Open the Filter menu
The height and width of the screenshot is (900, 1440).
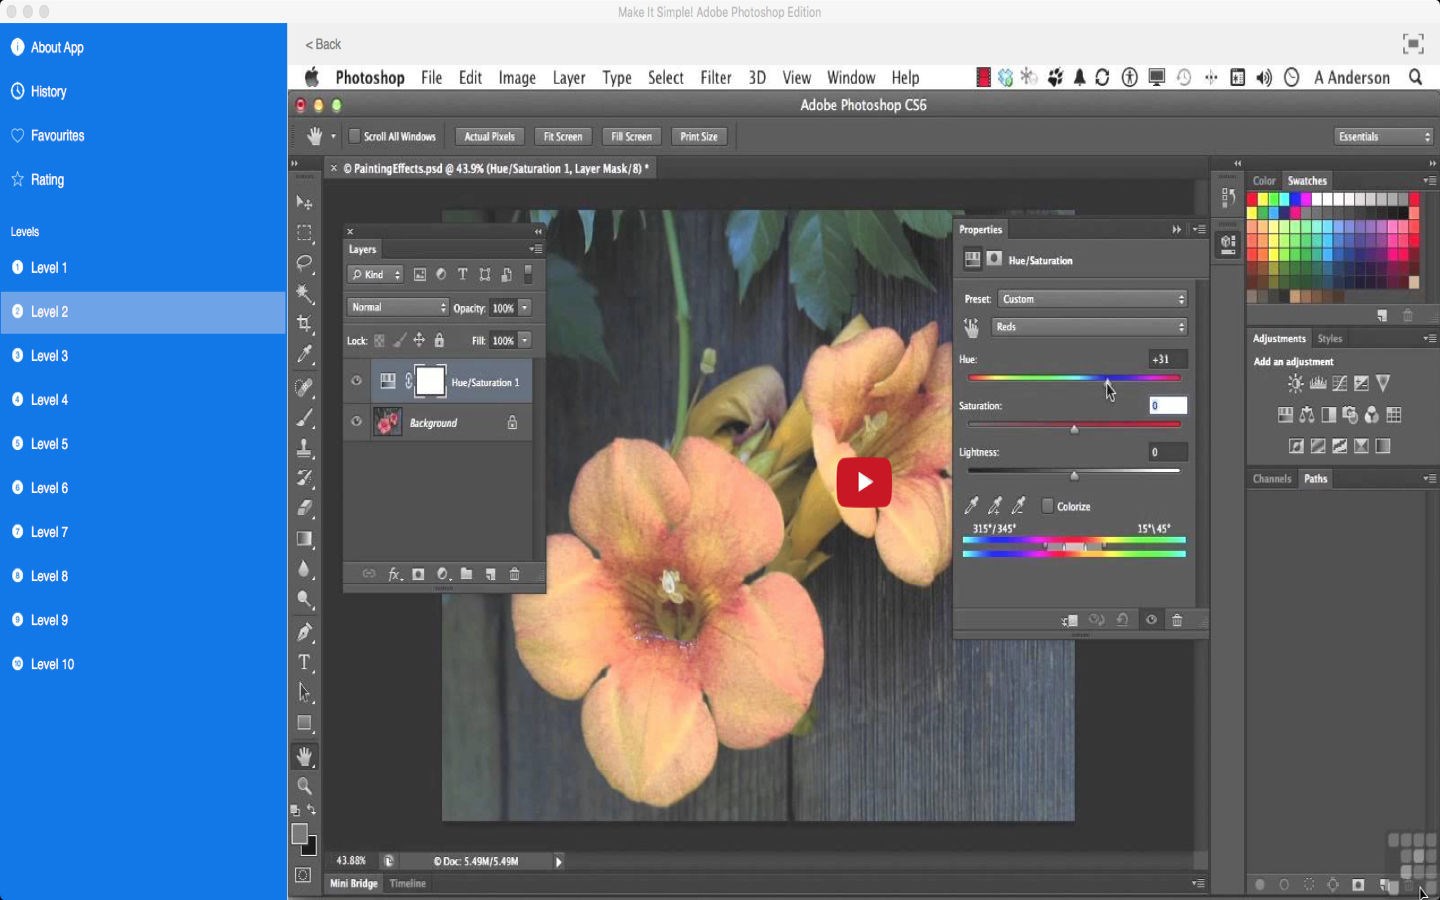tap(716, 77)
